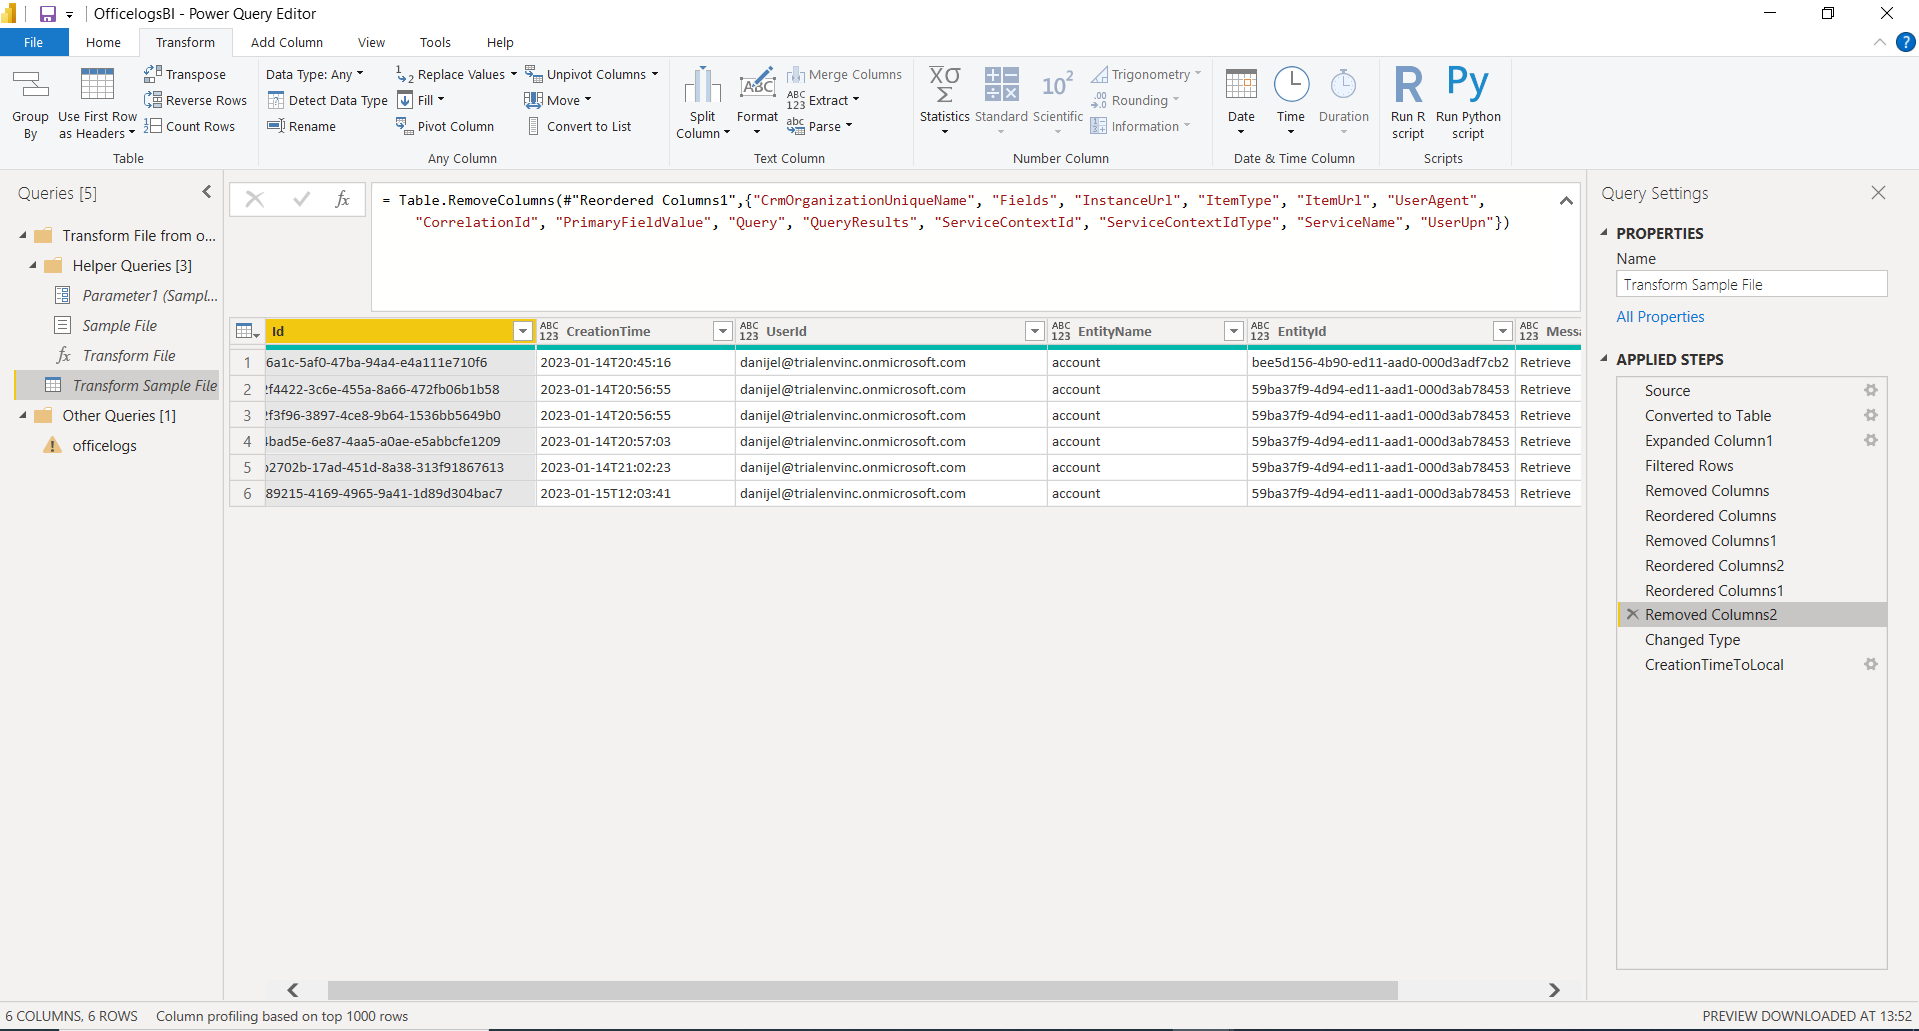Collapse the APPLIED STEPS section
This screenshot has width=1919, height=1031.
click(x=1604, y=358)
